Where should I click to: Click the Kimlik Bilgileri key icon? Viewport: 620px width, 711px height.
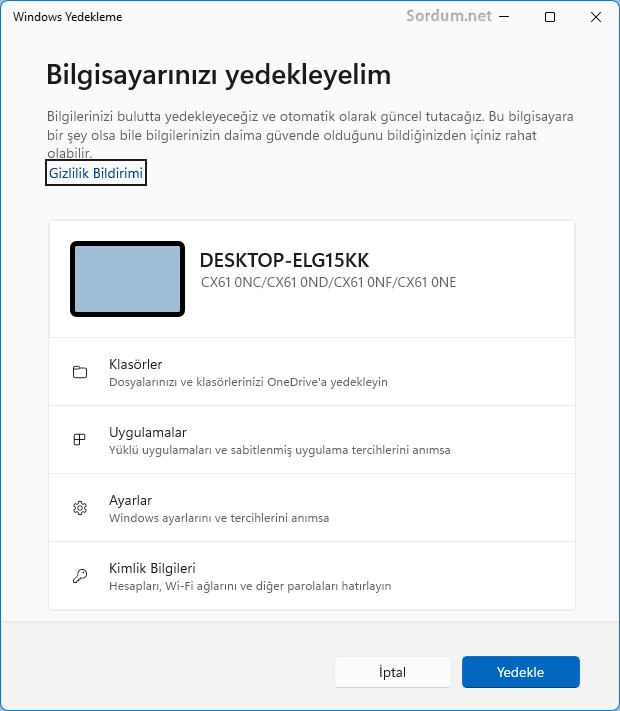[x=80, y=576]
